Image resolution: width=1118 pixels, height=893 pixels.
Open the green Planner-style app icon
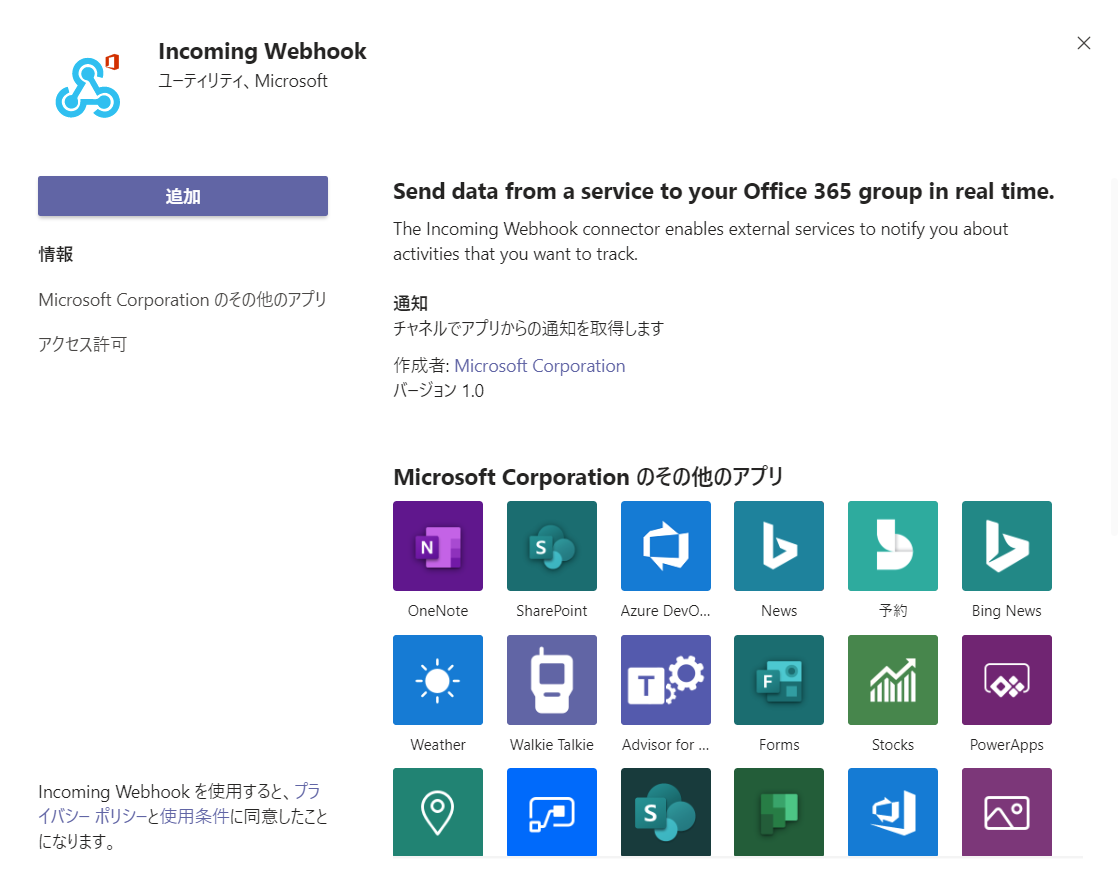tap(779, 812)
